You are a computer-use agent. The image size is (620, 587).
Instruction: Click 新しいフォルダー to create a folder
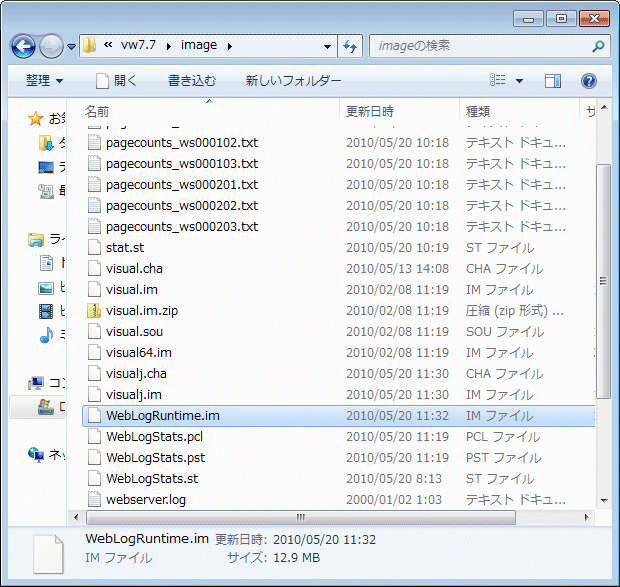click(x=293, y=80)
